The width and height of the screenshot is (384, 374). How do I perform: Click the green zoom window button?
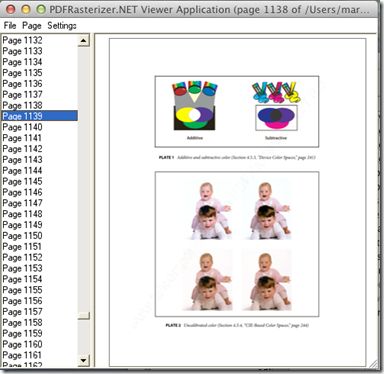coord(41,9)
